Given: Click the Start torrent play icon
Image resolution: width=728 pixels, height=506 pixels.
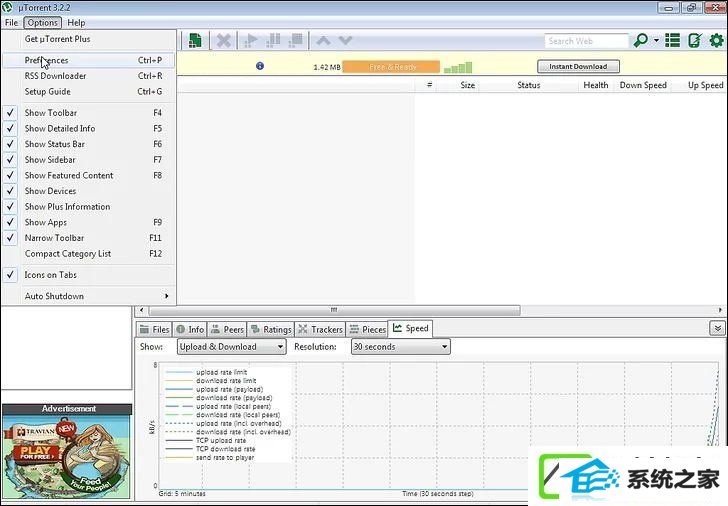Looking at the screenshot, I should tap(251, 41).
